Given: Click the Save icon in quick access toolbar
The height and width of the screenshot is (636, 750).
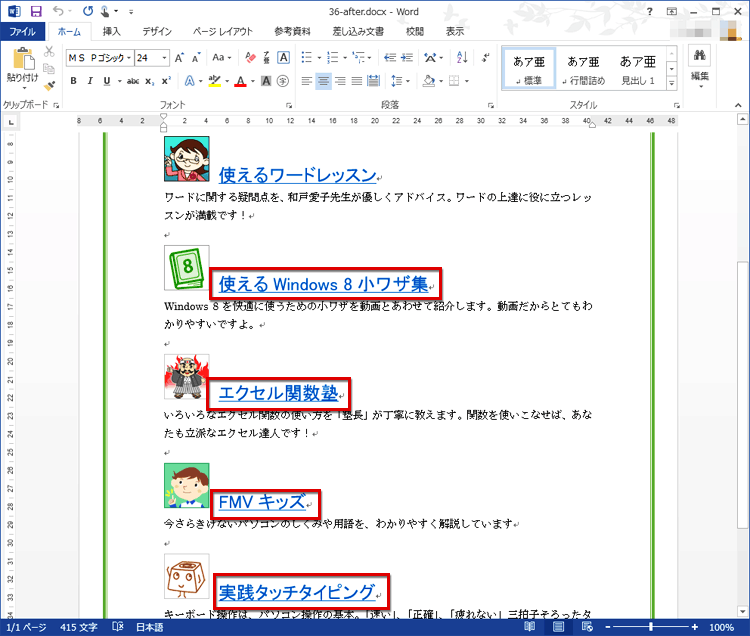Looking at the screenshot, I should tap(36, 11).
